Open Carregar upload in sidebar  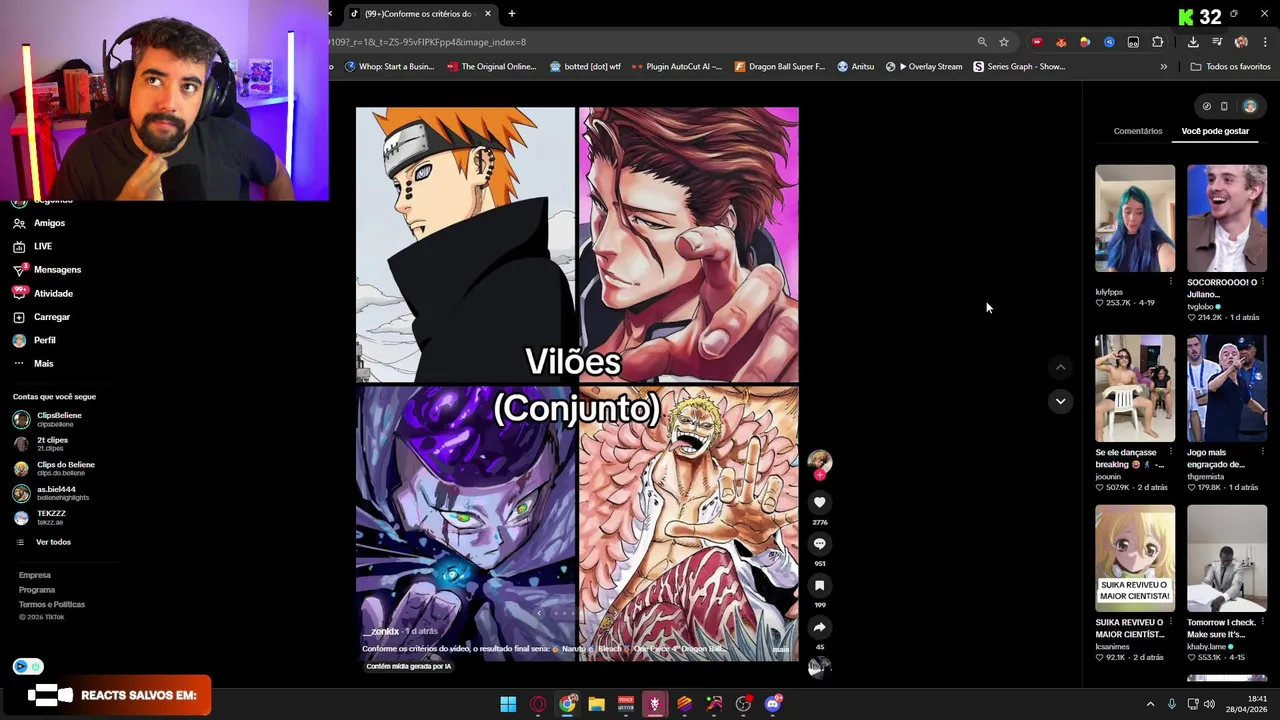click(x=42, y=317)
